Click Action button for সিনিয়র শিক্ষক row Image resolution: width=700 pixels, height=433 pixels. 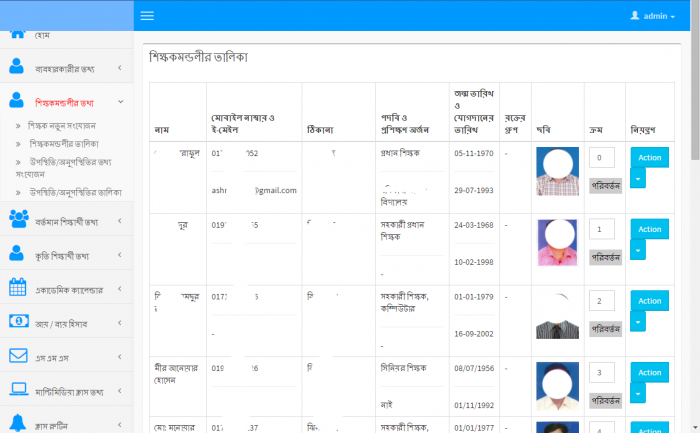point(650,372)
